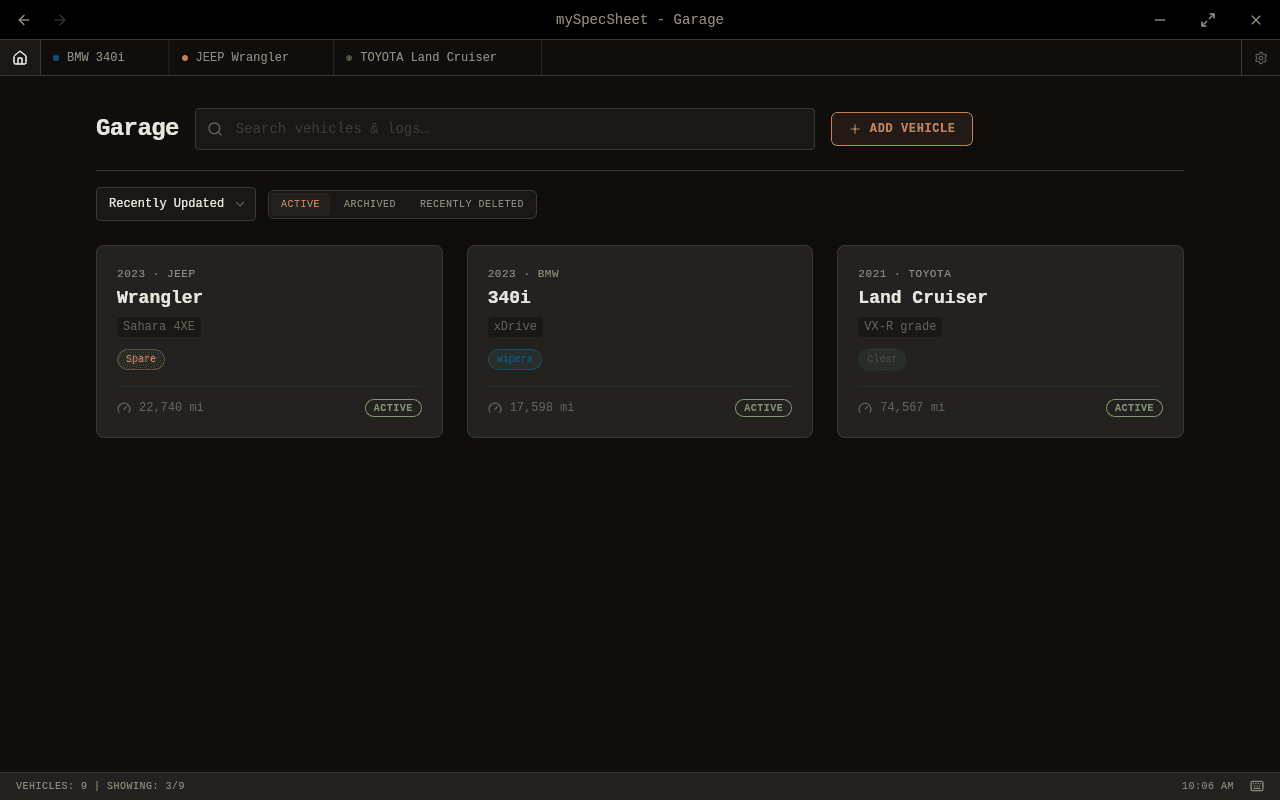The height and width of the screenshot is (800, 1280).
Task: Click the Spare tag on the Wrangler card
Action: coord(140,359)
